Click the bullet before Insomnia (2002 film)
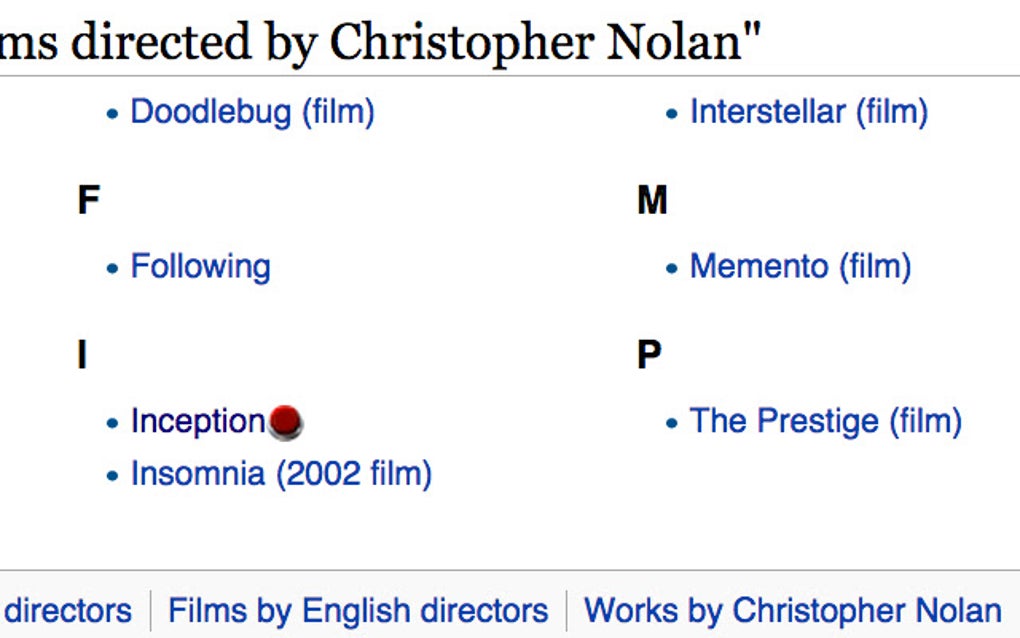The width and height of the screenshot is (1020, 638). 113,475
